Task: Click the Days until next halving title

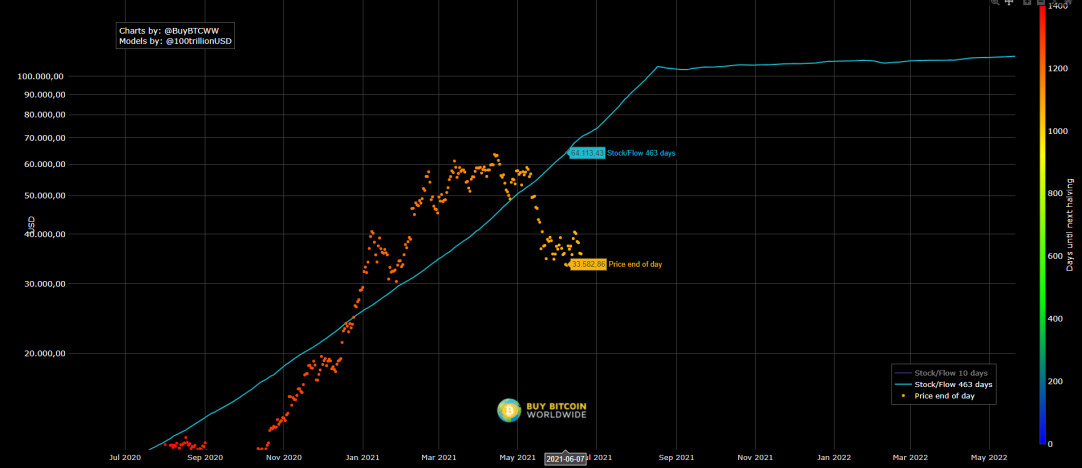Action: (x=1070, y=224)
